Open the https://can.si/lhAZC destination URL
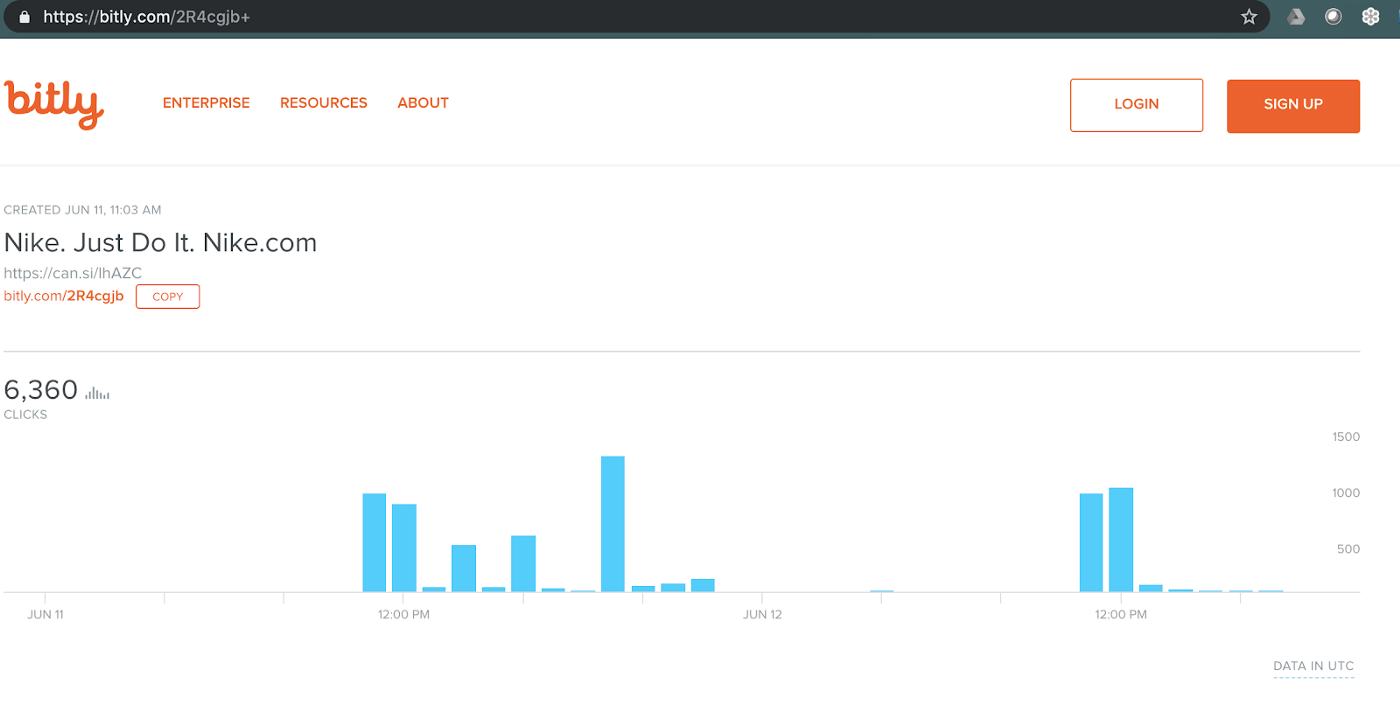 tap(73, 273)
